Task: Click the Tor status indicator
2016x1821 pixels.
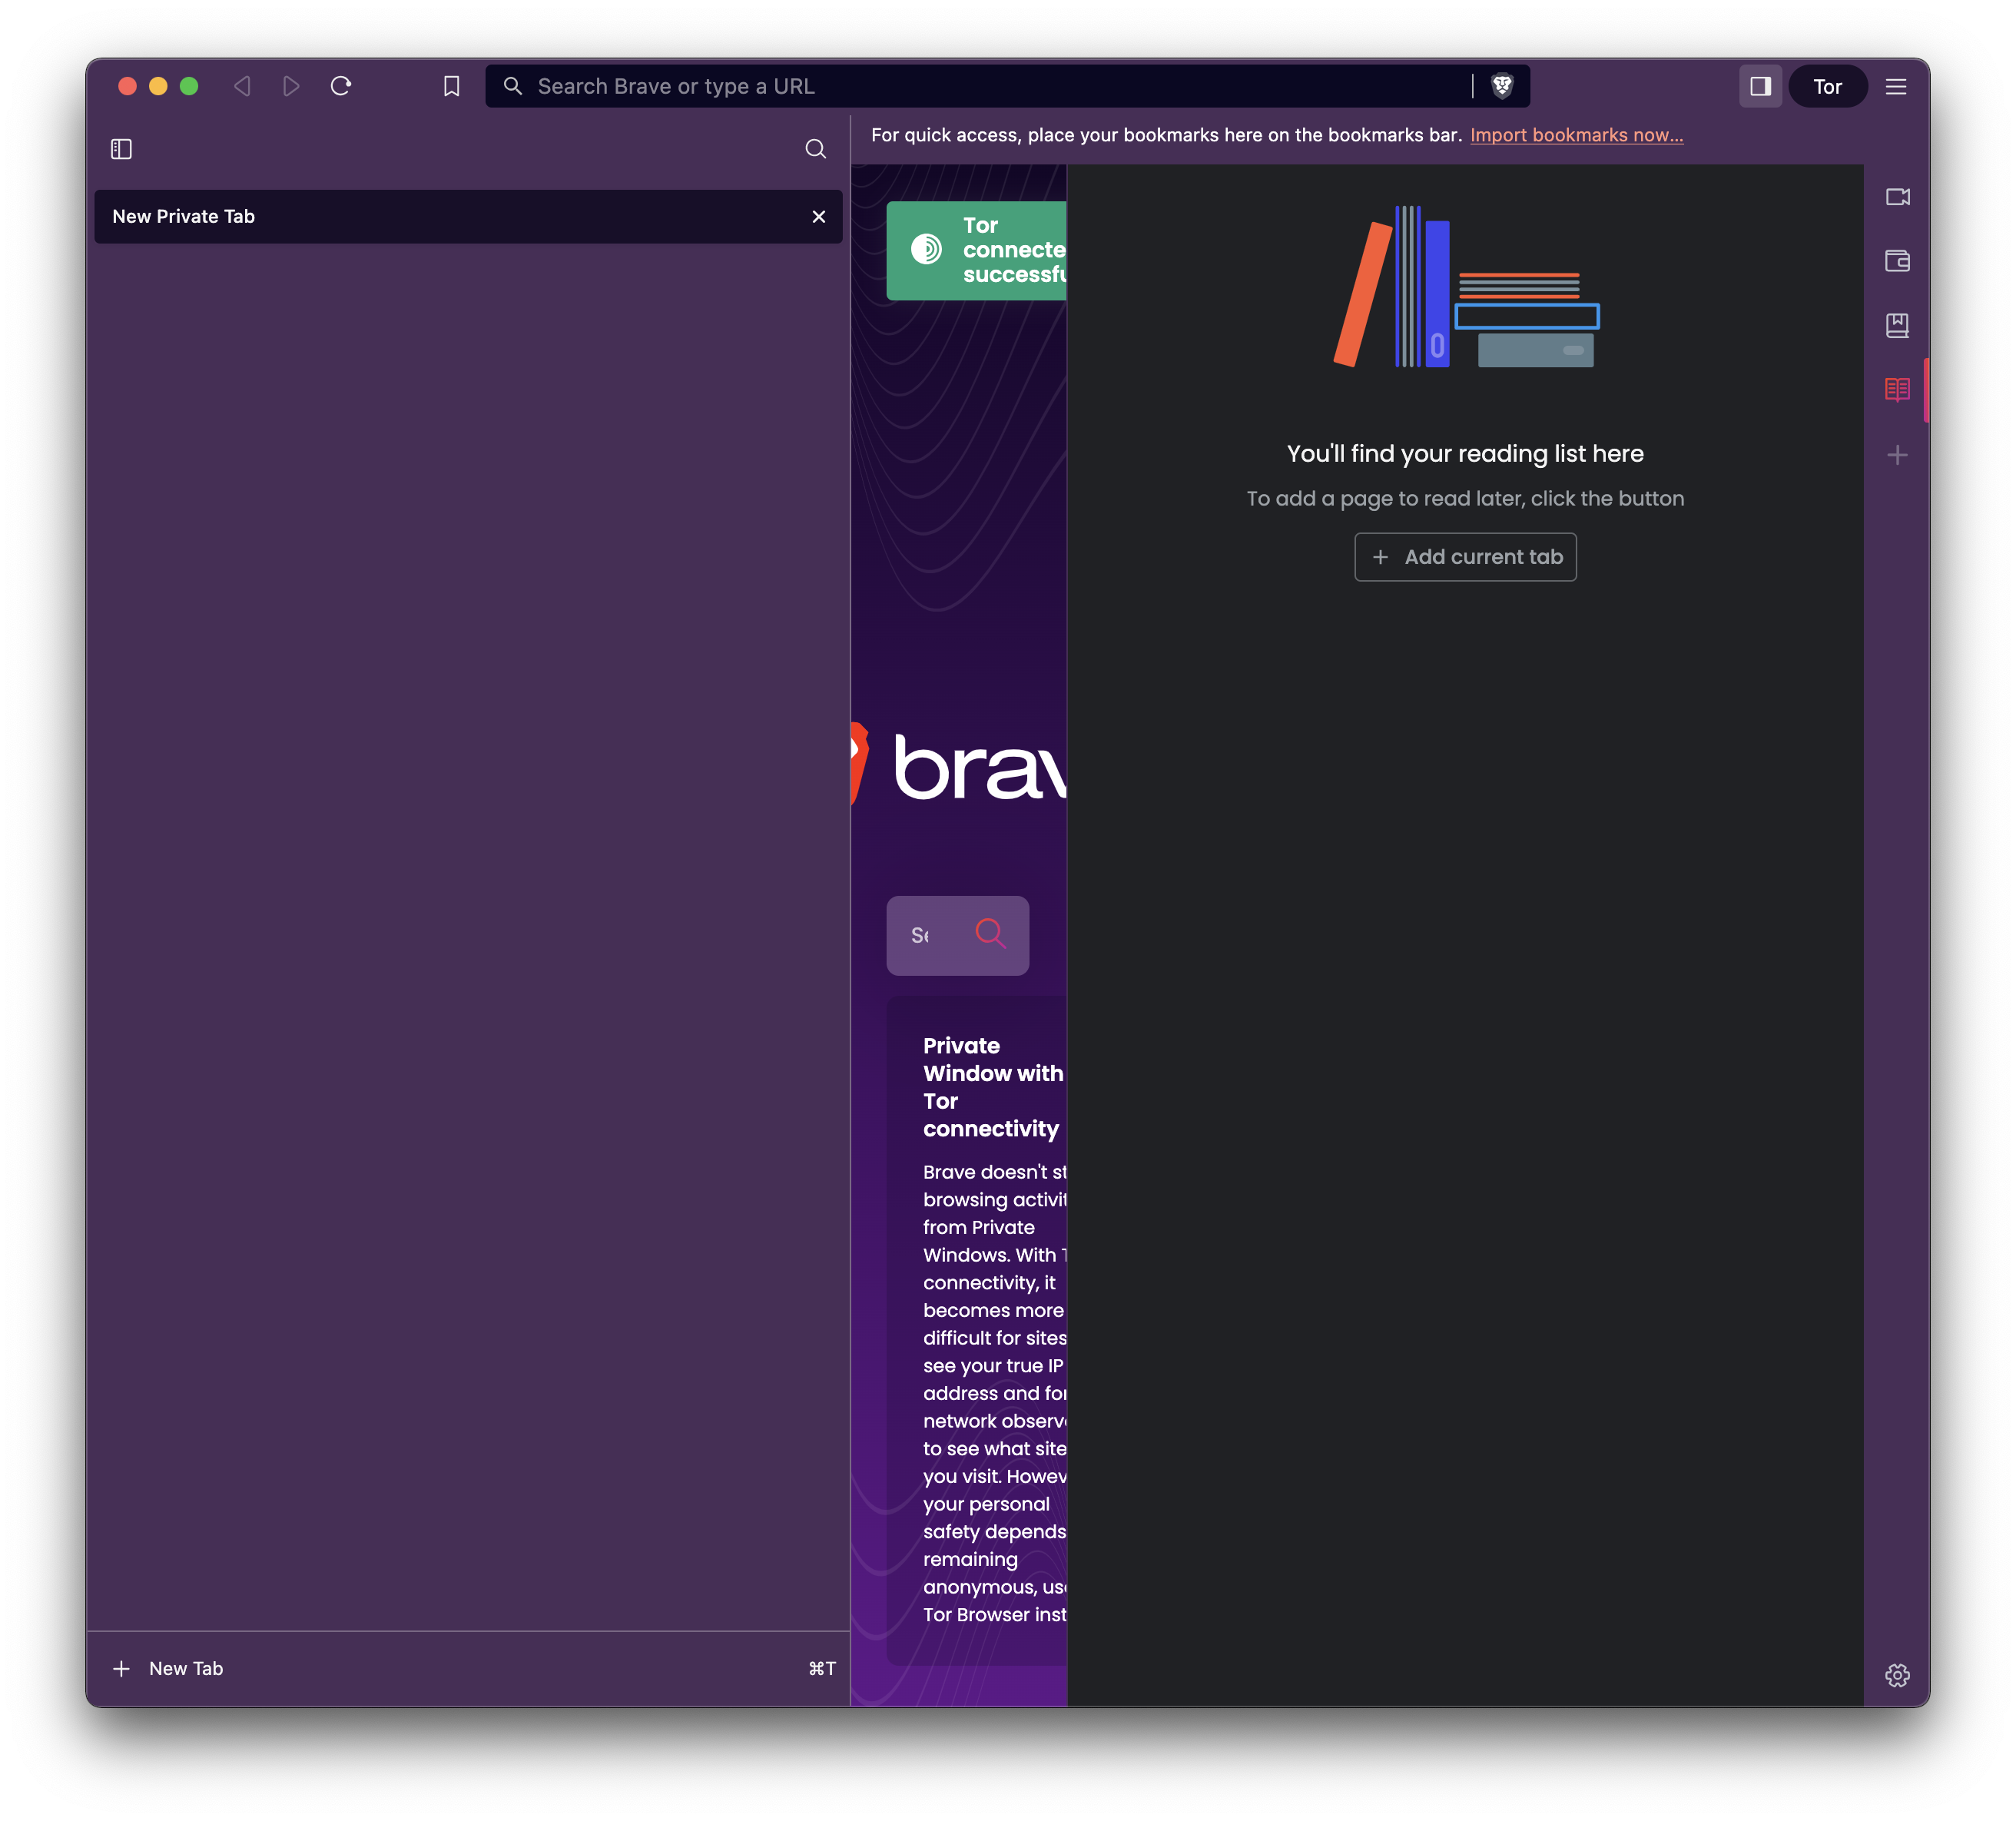Action: [1828, 86]
